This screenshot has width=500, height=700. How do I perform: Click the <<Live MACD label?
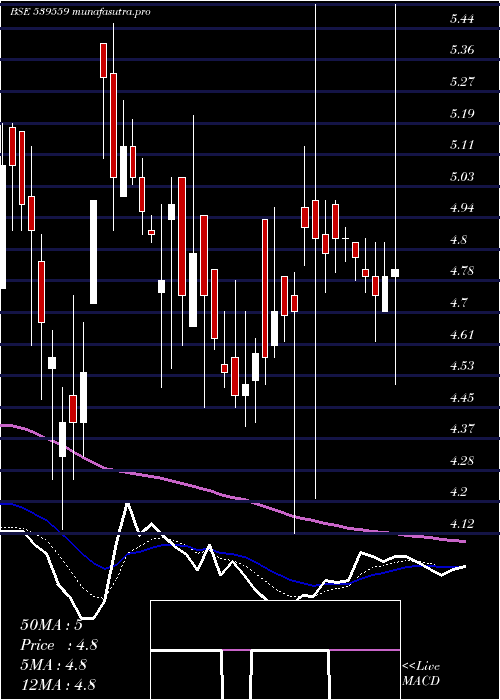coord(421,674)
